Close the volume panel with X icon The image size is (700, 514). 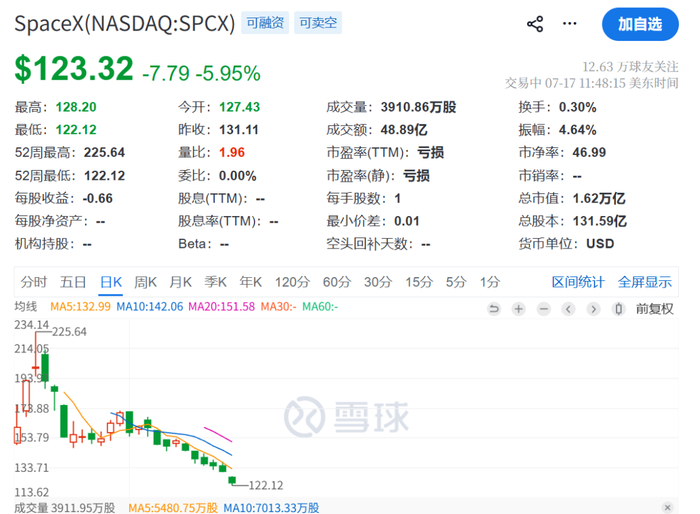click(667, 507)
